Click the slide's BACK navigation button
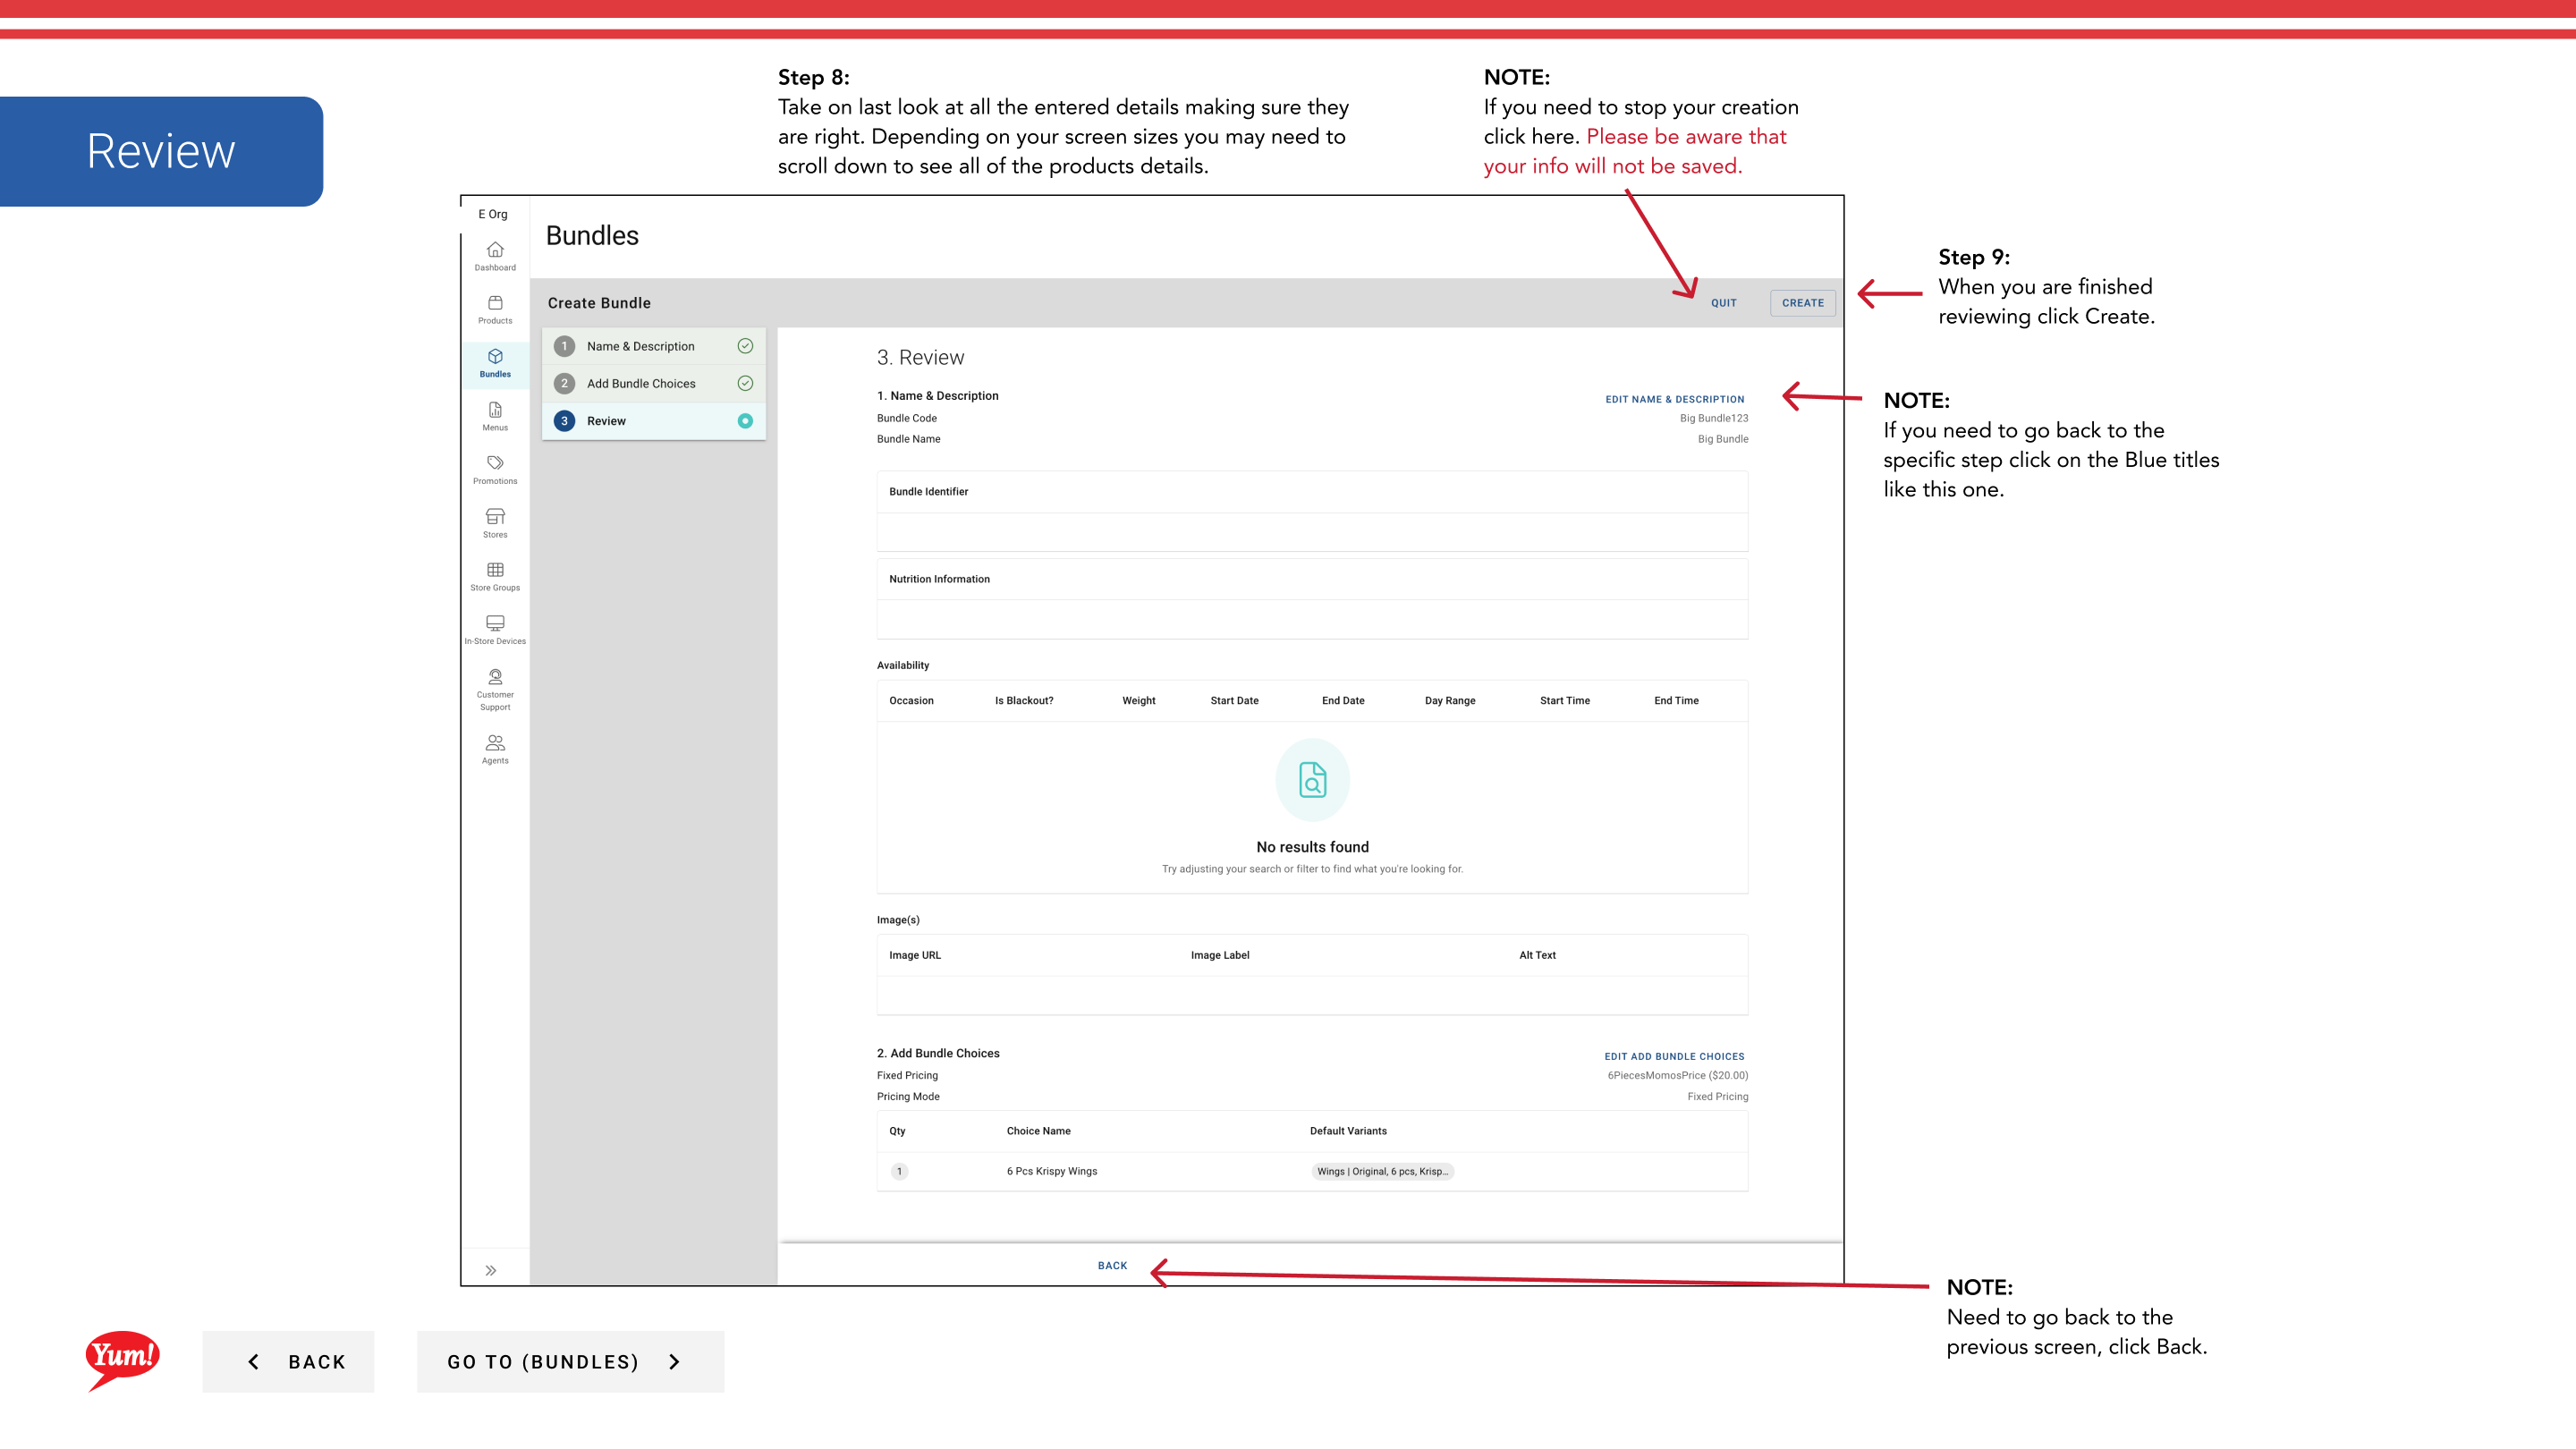2576x1449 pixels. tap(288, 1362)
